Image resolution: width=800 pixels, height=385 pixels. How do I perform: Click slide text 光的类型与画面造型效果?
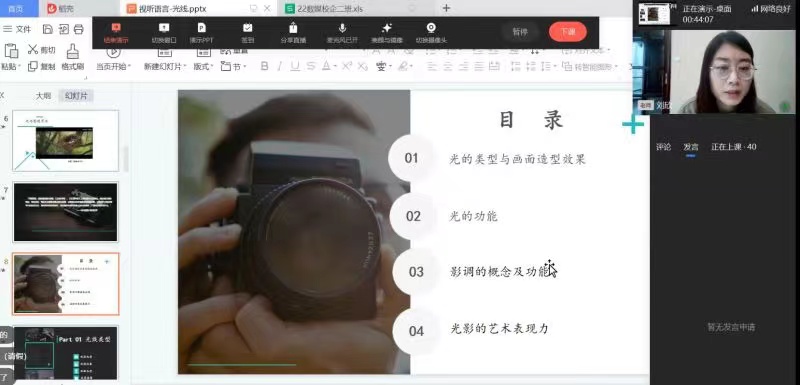click(x=517, y=159)
